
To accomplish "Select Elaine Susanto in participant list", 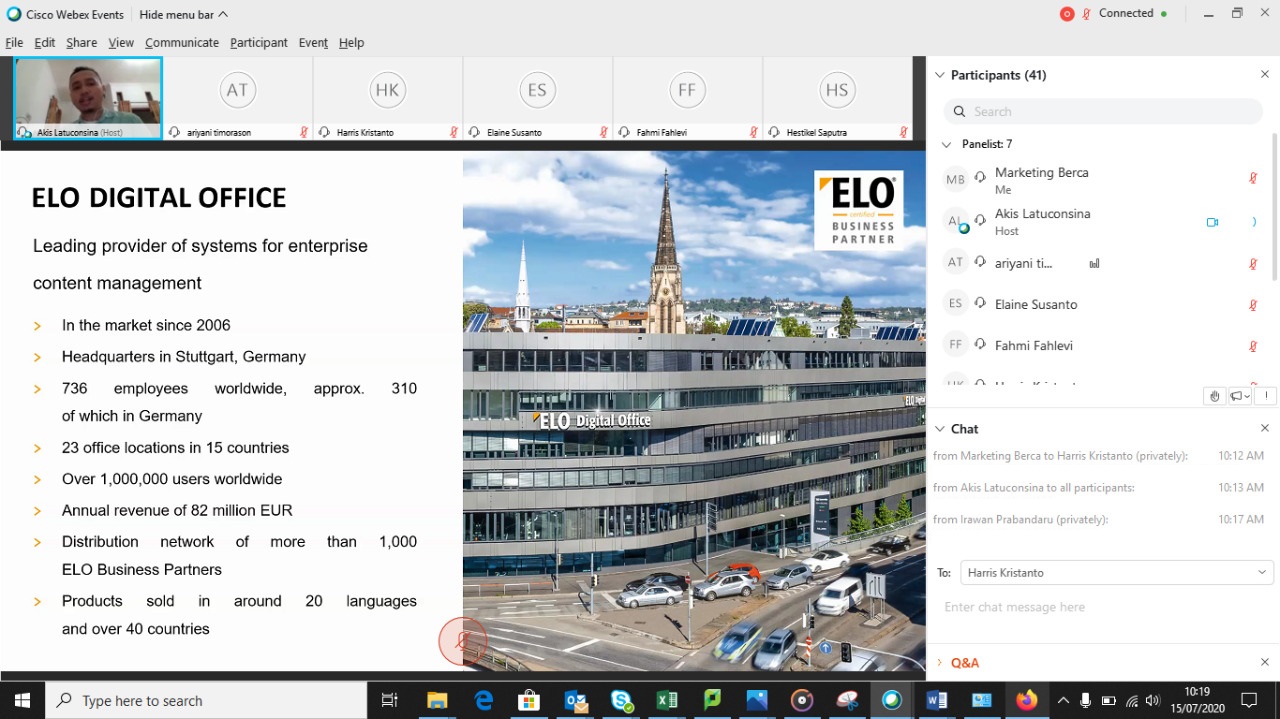I will pyautogui.click(x=1100, y=304).
